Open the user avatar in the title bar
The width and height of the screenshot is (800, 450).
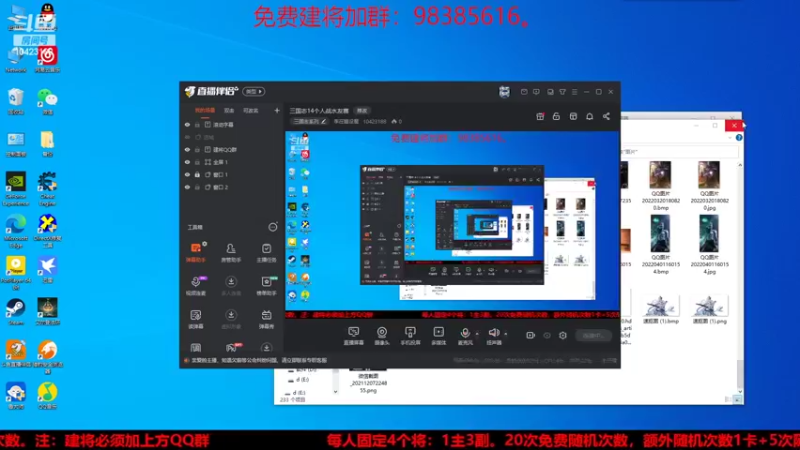coord(504,92)
